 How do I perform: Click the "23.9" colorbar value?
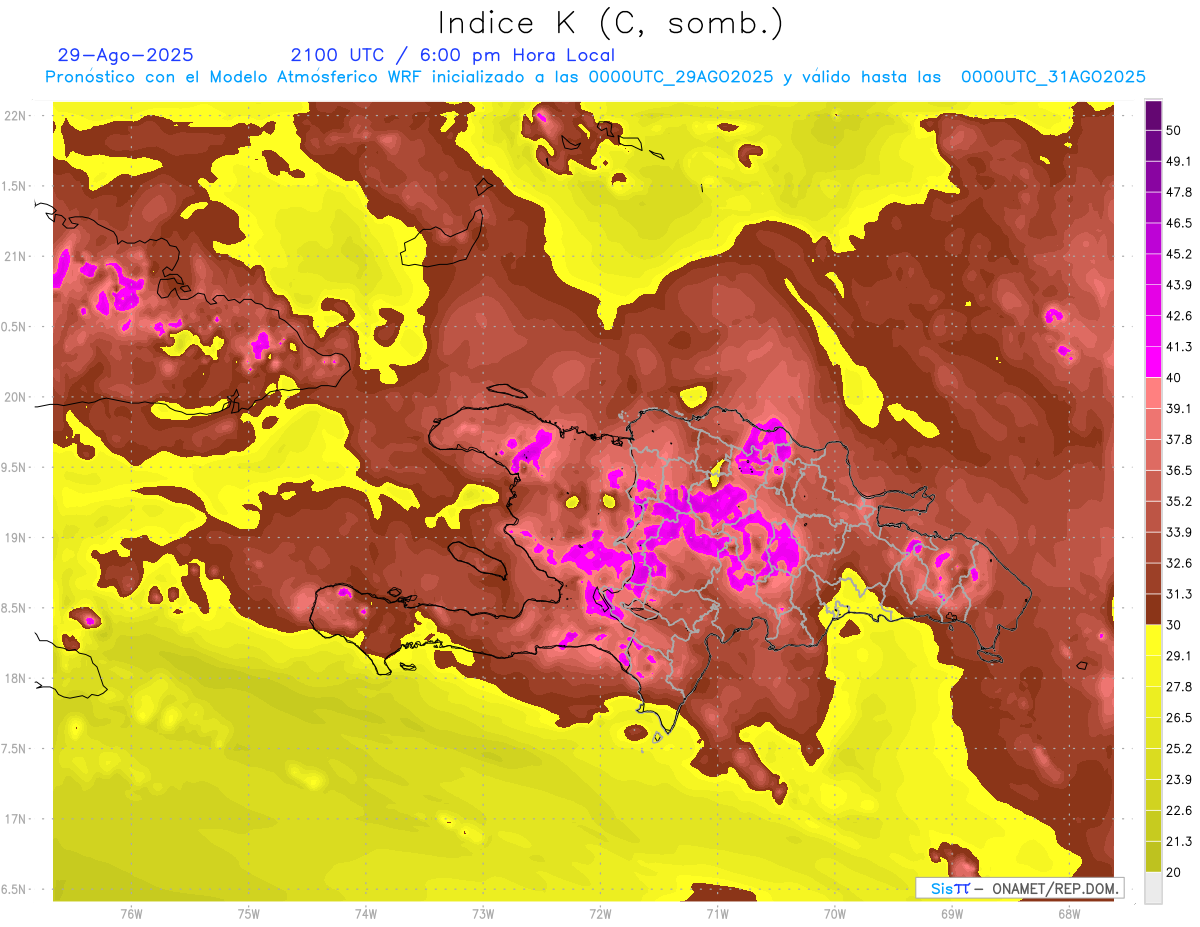tap(1178, 780)
